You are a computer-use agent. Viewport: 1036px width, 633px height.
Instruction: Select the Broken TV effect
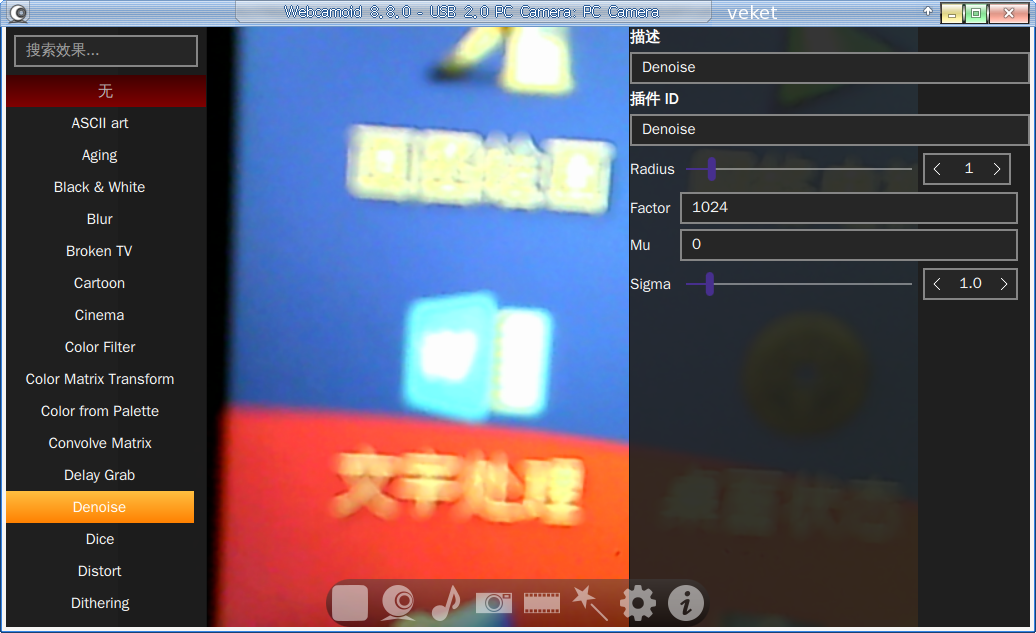coord(100,251)
